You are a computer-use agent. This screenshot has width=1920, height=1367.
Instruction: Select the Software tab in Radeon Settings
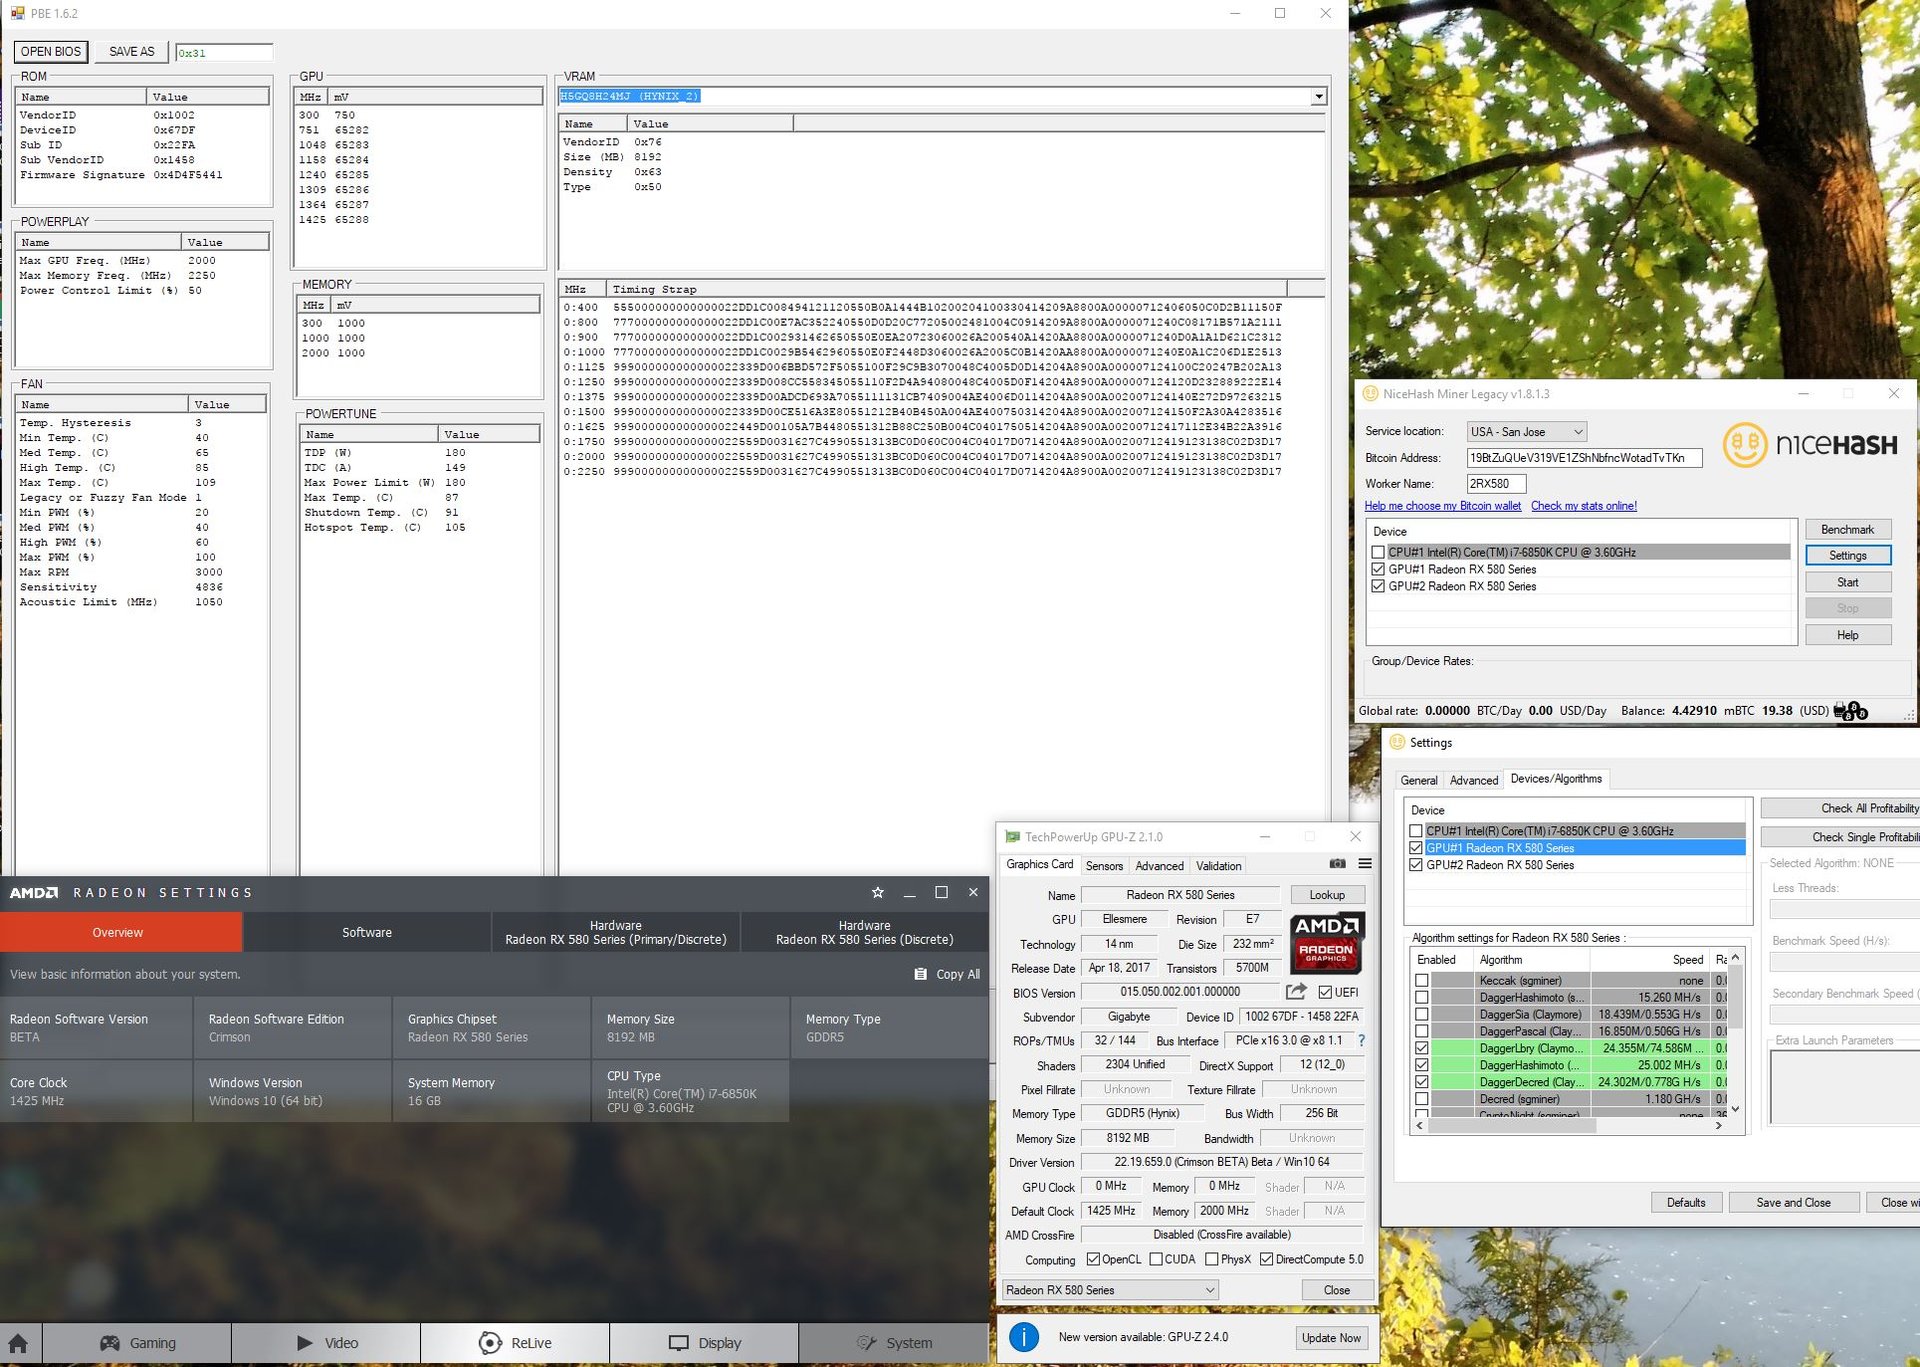tap(366, 932)
